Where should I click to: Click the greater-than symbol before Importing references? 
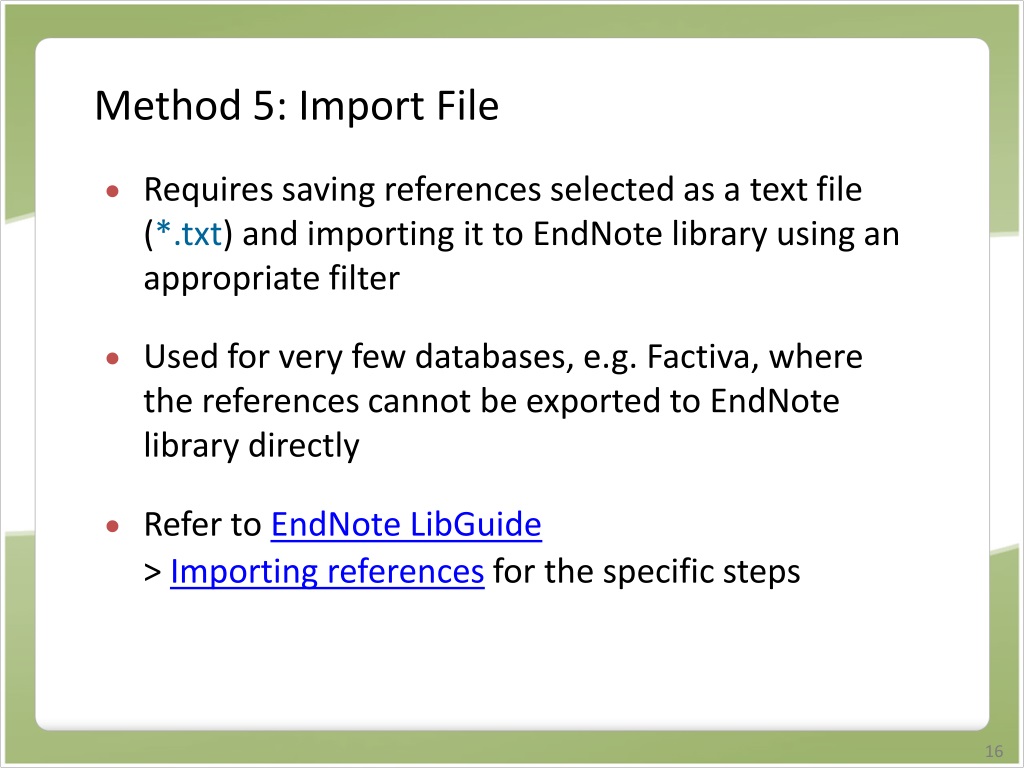click(153, 573)
